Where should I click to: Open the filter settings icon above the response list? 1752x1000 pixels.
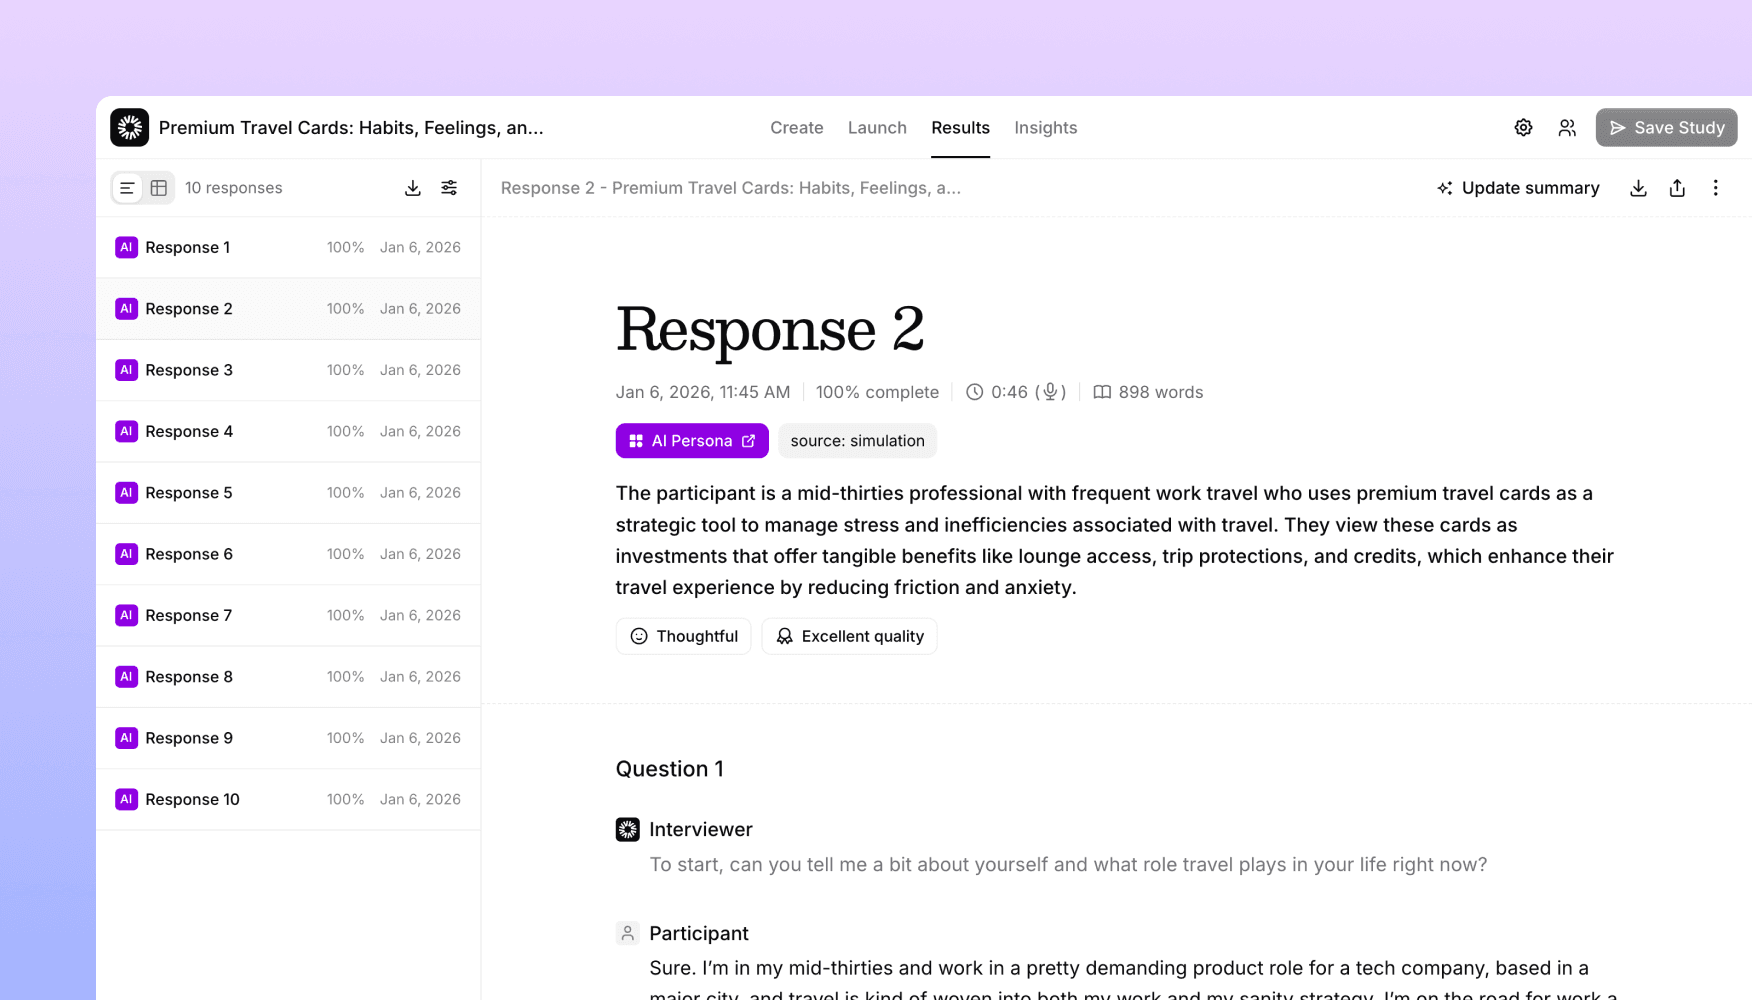coord(449,187)
